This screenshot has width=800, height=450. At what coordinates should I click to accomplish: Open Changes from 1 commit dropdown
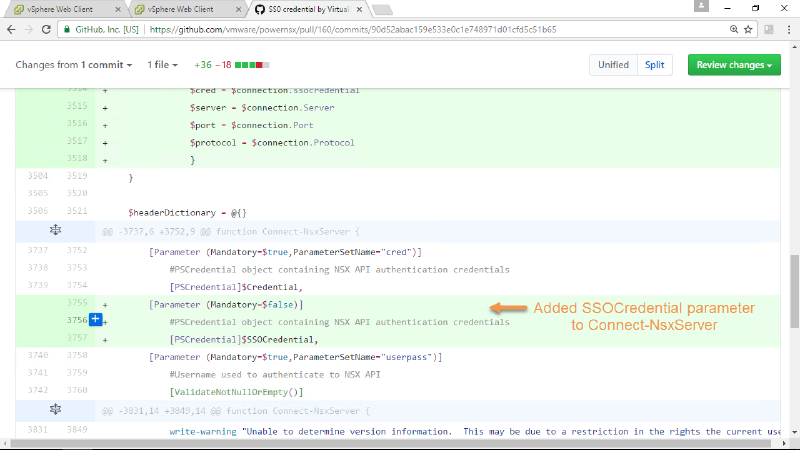point(73,65)
